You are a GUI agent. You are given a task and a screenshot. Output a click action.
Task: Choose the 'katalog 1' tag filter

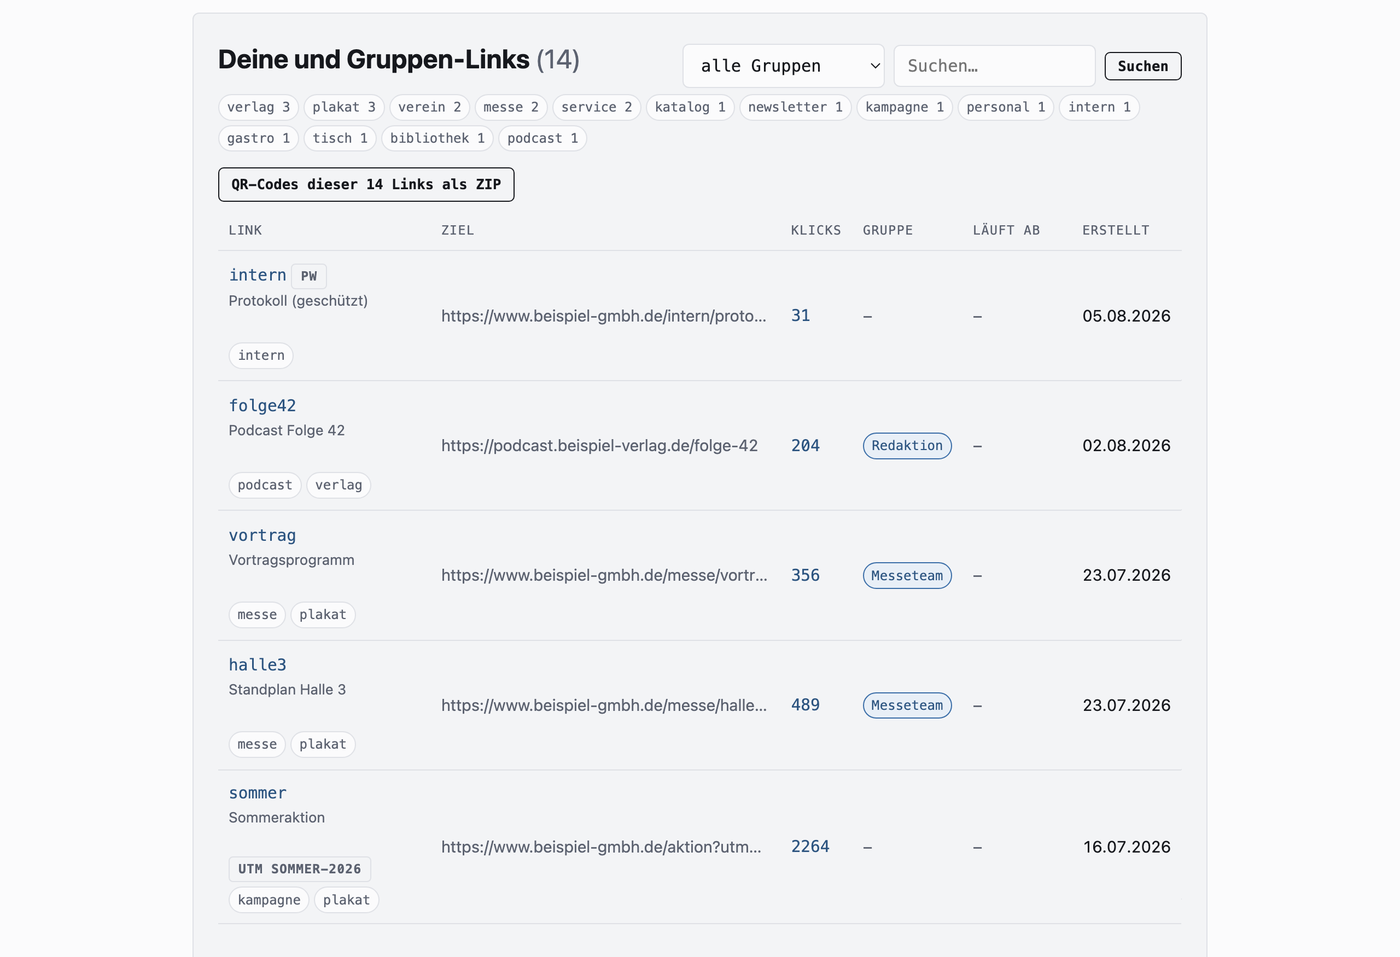pos(690,107)
